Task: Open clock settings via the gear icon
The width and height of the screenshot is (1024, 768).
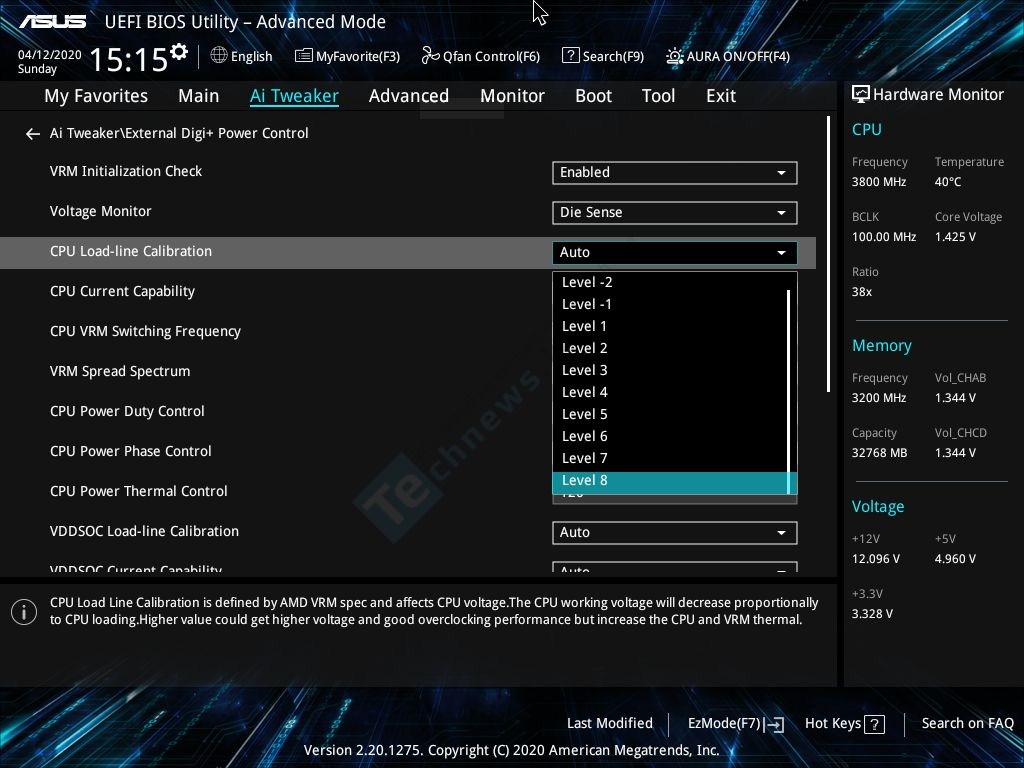Action: 179,52
